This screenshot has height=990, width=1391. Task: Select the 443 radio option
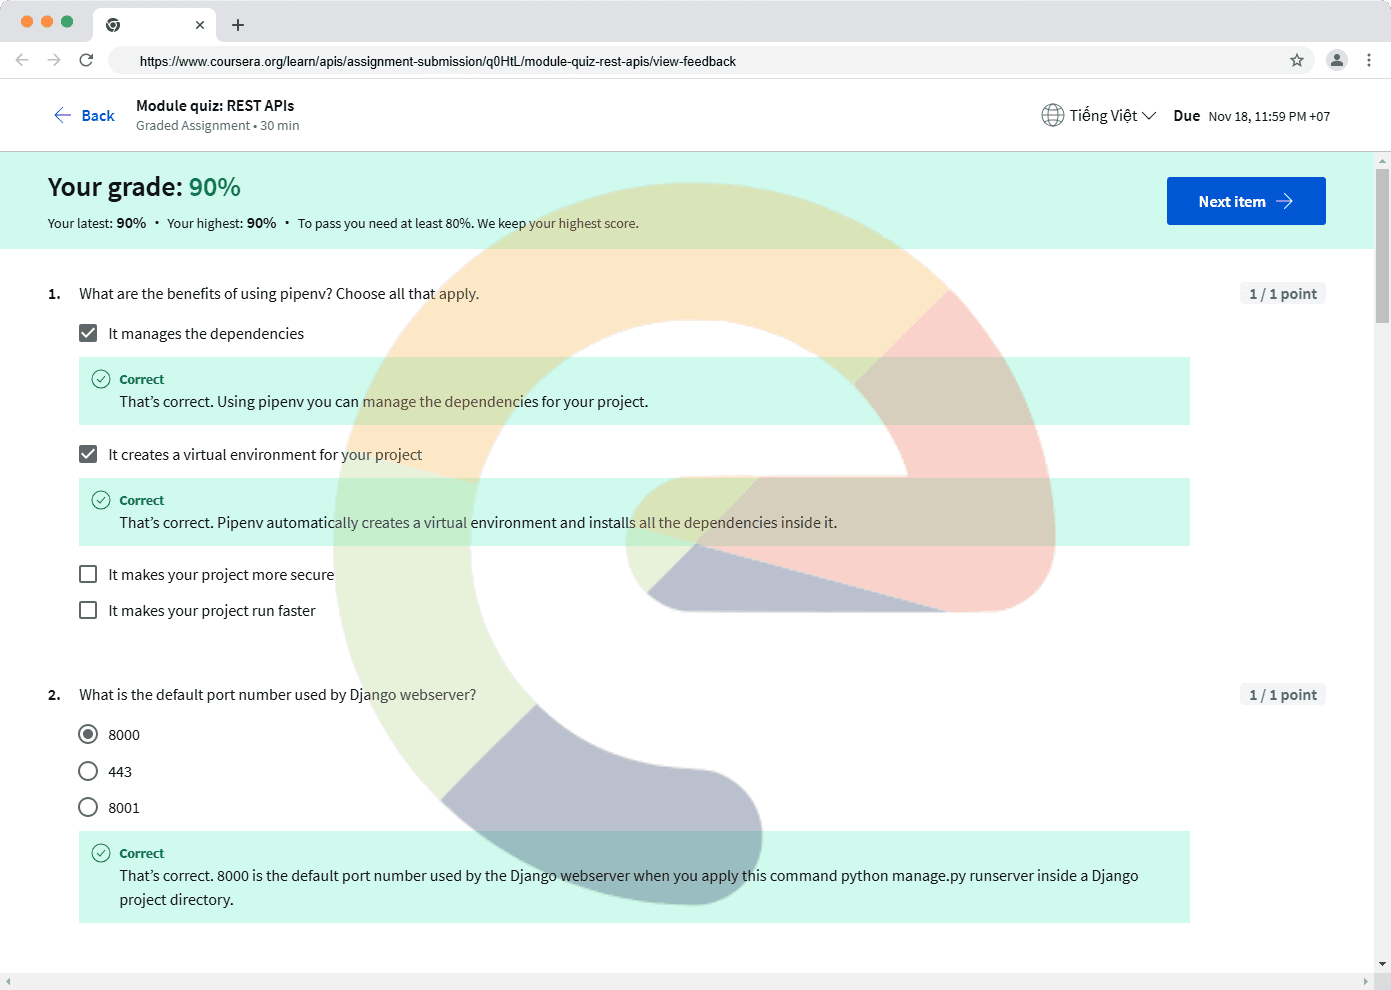pyautogui.click(x=88, y=771)
